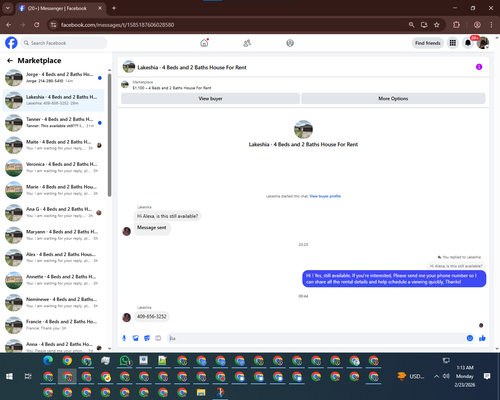Open the notifications bell
This screenshot has width=500, height=400.
(468, 43)
